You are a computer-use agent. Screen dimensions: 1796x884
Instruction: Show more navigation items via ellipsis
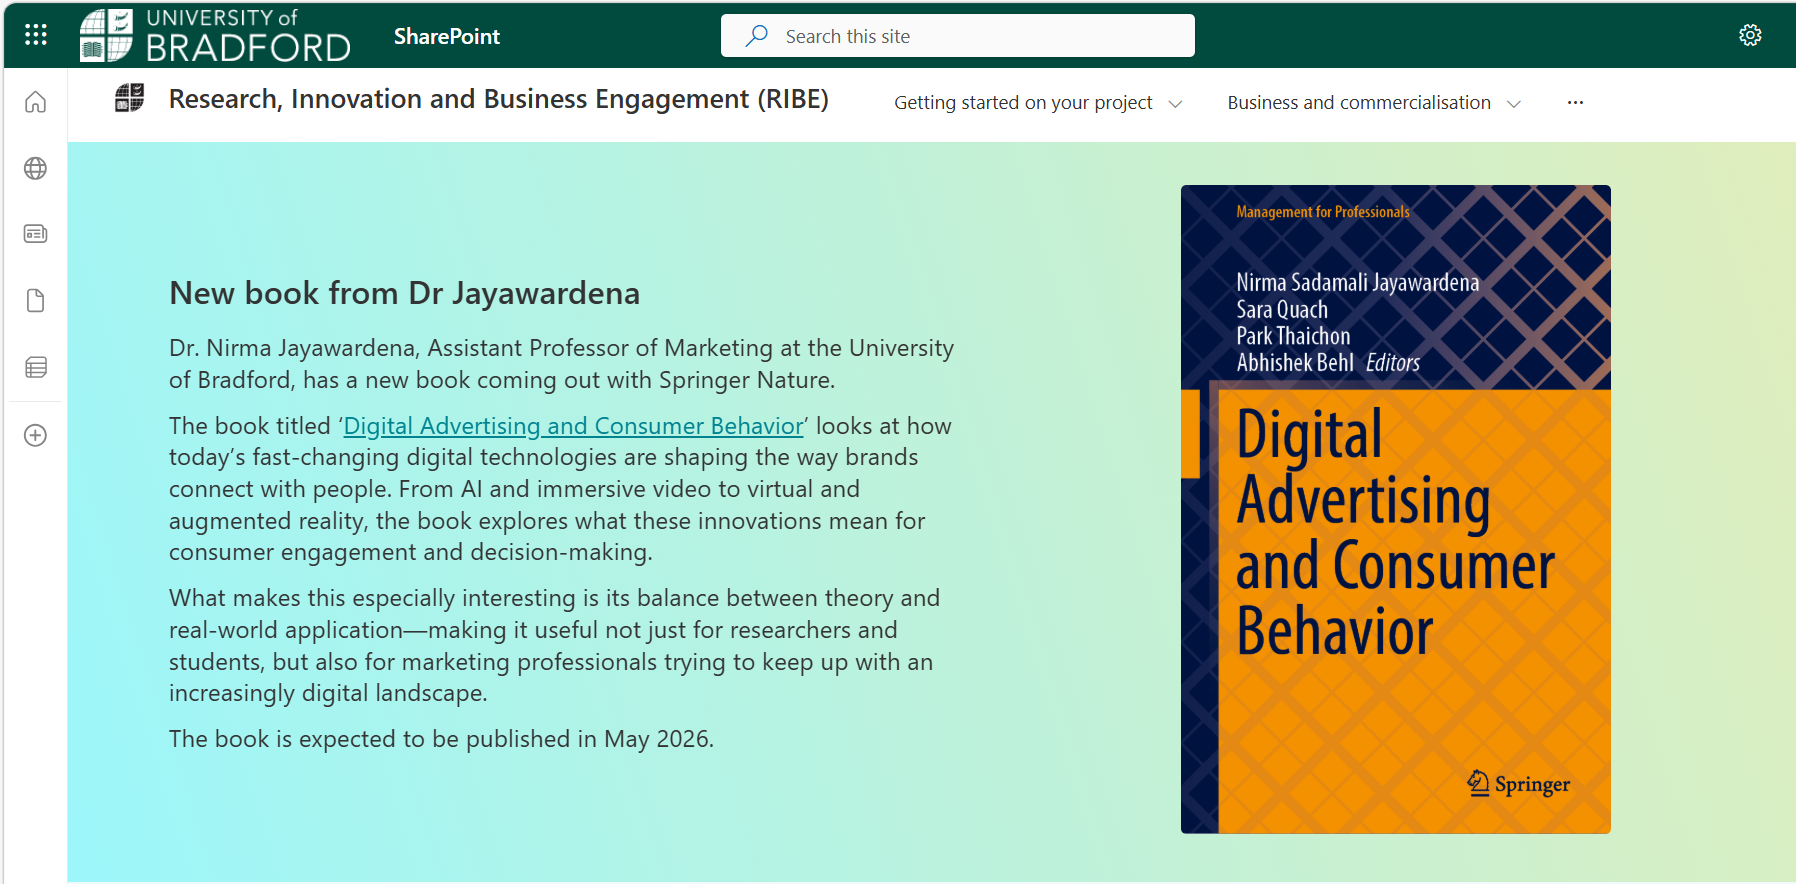click(1576, 103)
